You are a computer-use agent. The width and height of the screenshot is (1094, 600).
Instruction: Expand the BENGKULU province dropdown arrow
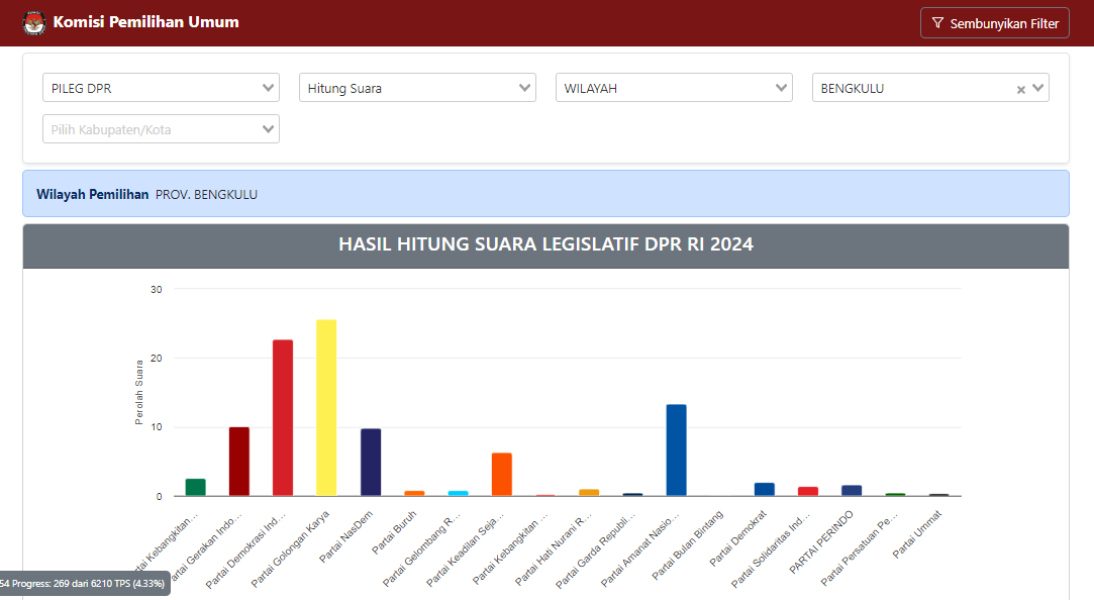pyautogui.click(x=1037, y=88)
